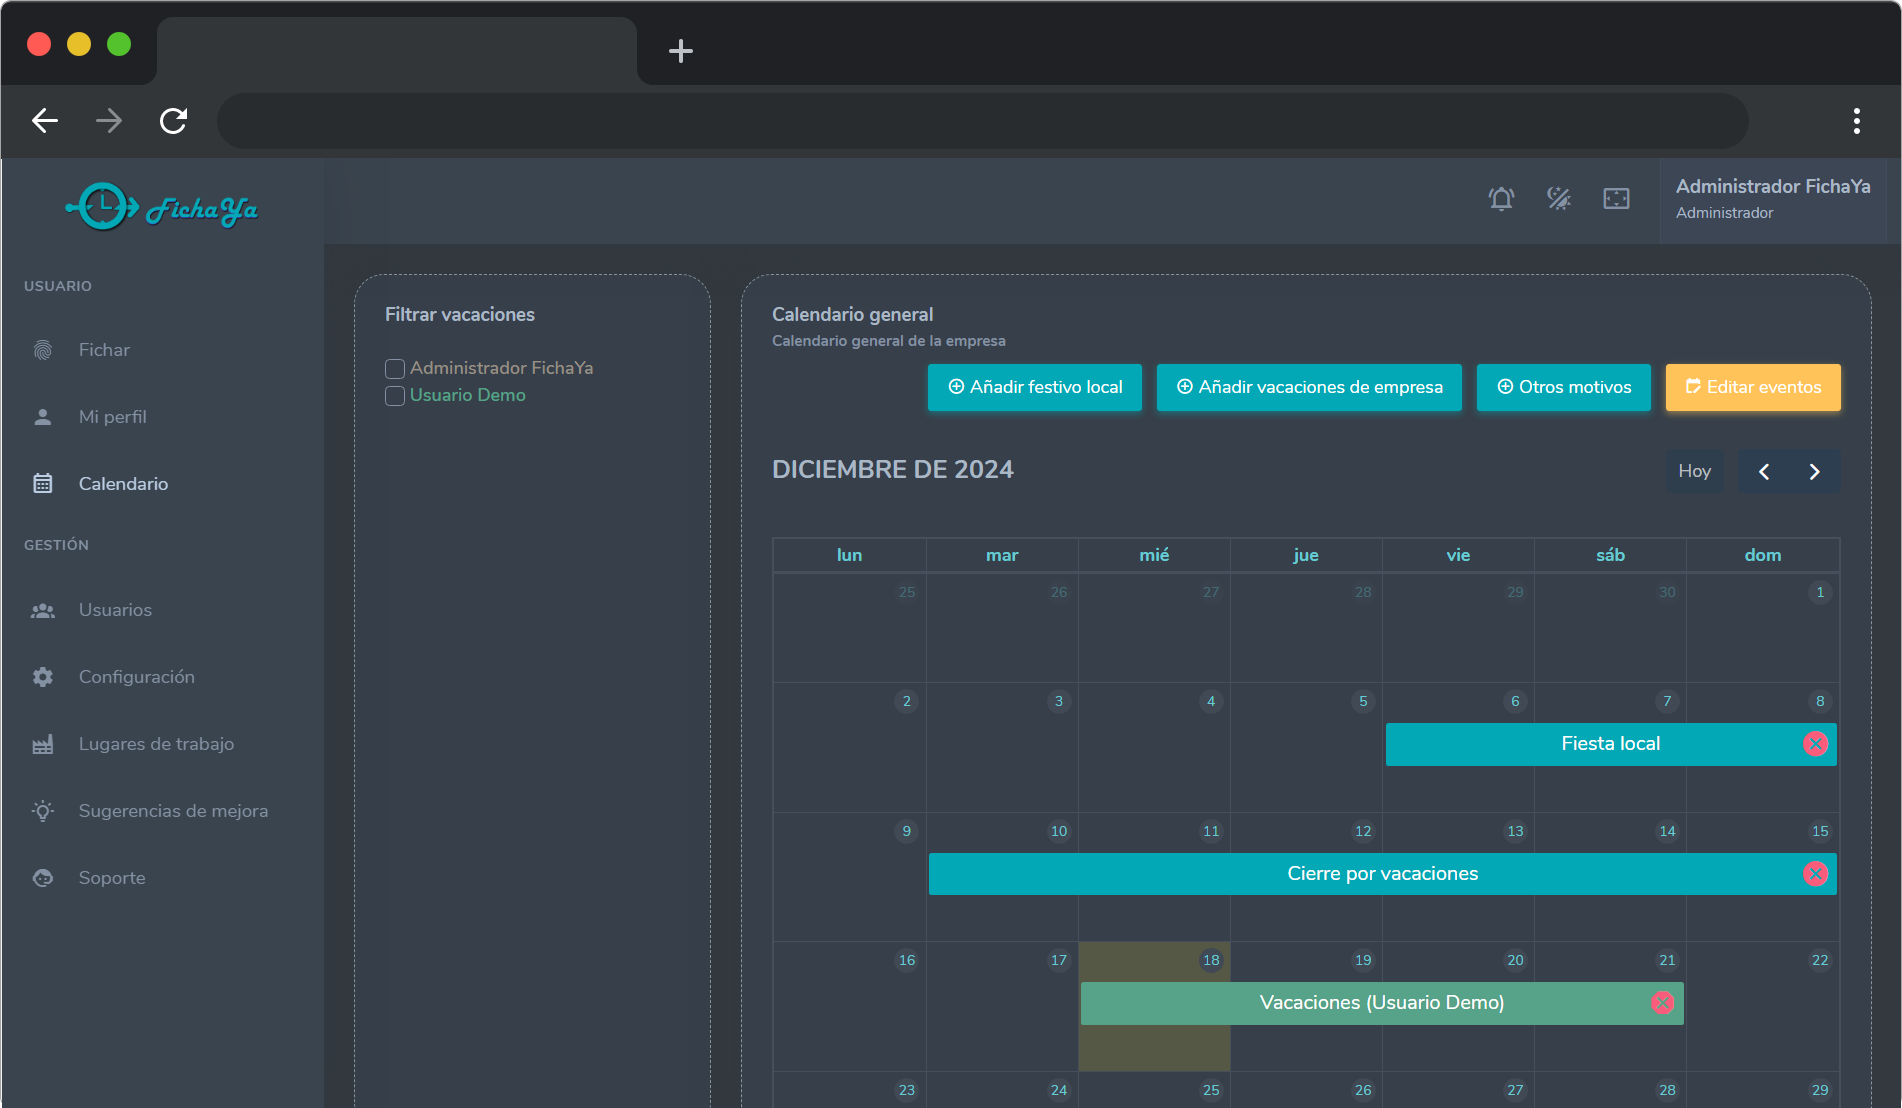Toggle the dark/light theme icon
The image size is (1902, 1108).
(x=1559, y=199)
